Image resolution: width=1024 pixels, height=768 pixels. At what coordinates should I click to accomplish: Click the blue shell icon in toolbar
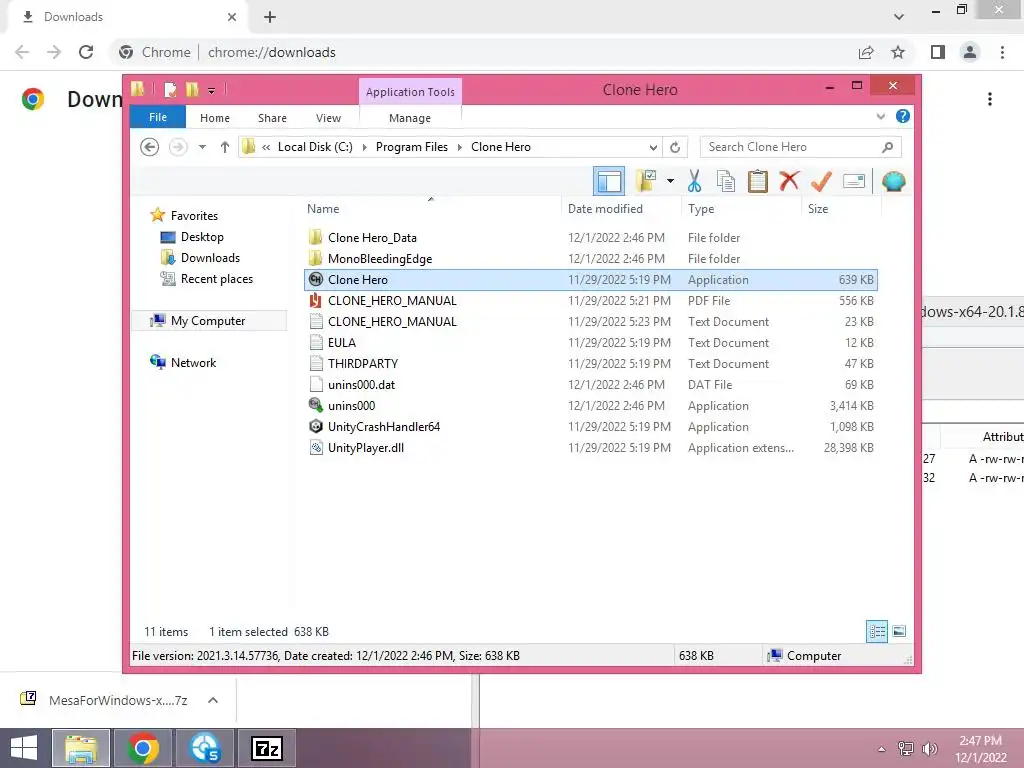coord(893,181)
